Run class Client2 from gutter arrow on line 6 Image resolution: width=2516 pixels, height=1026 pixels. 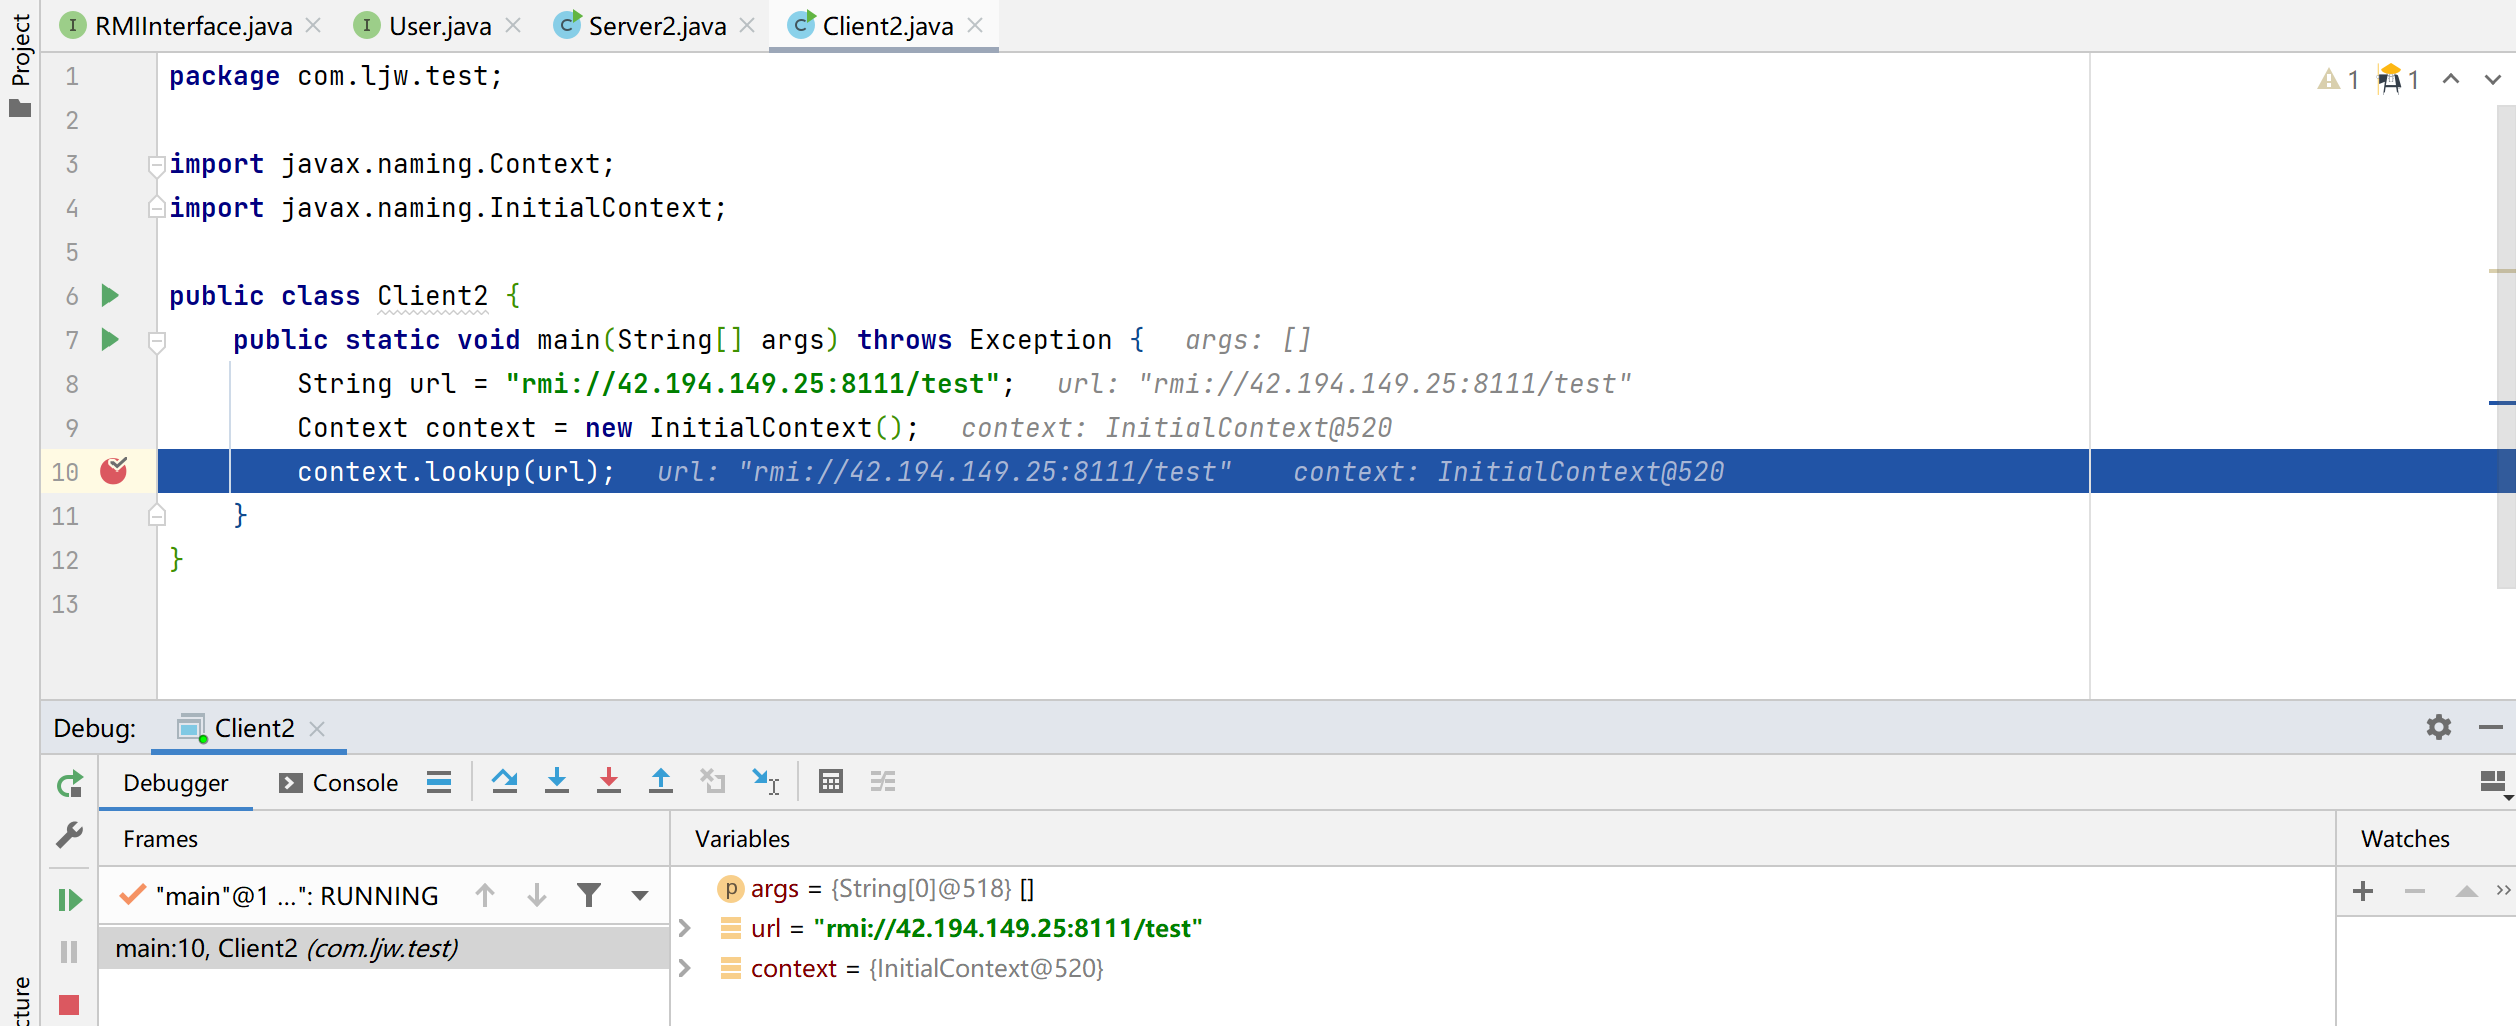click(x=111, y=296)
